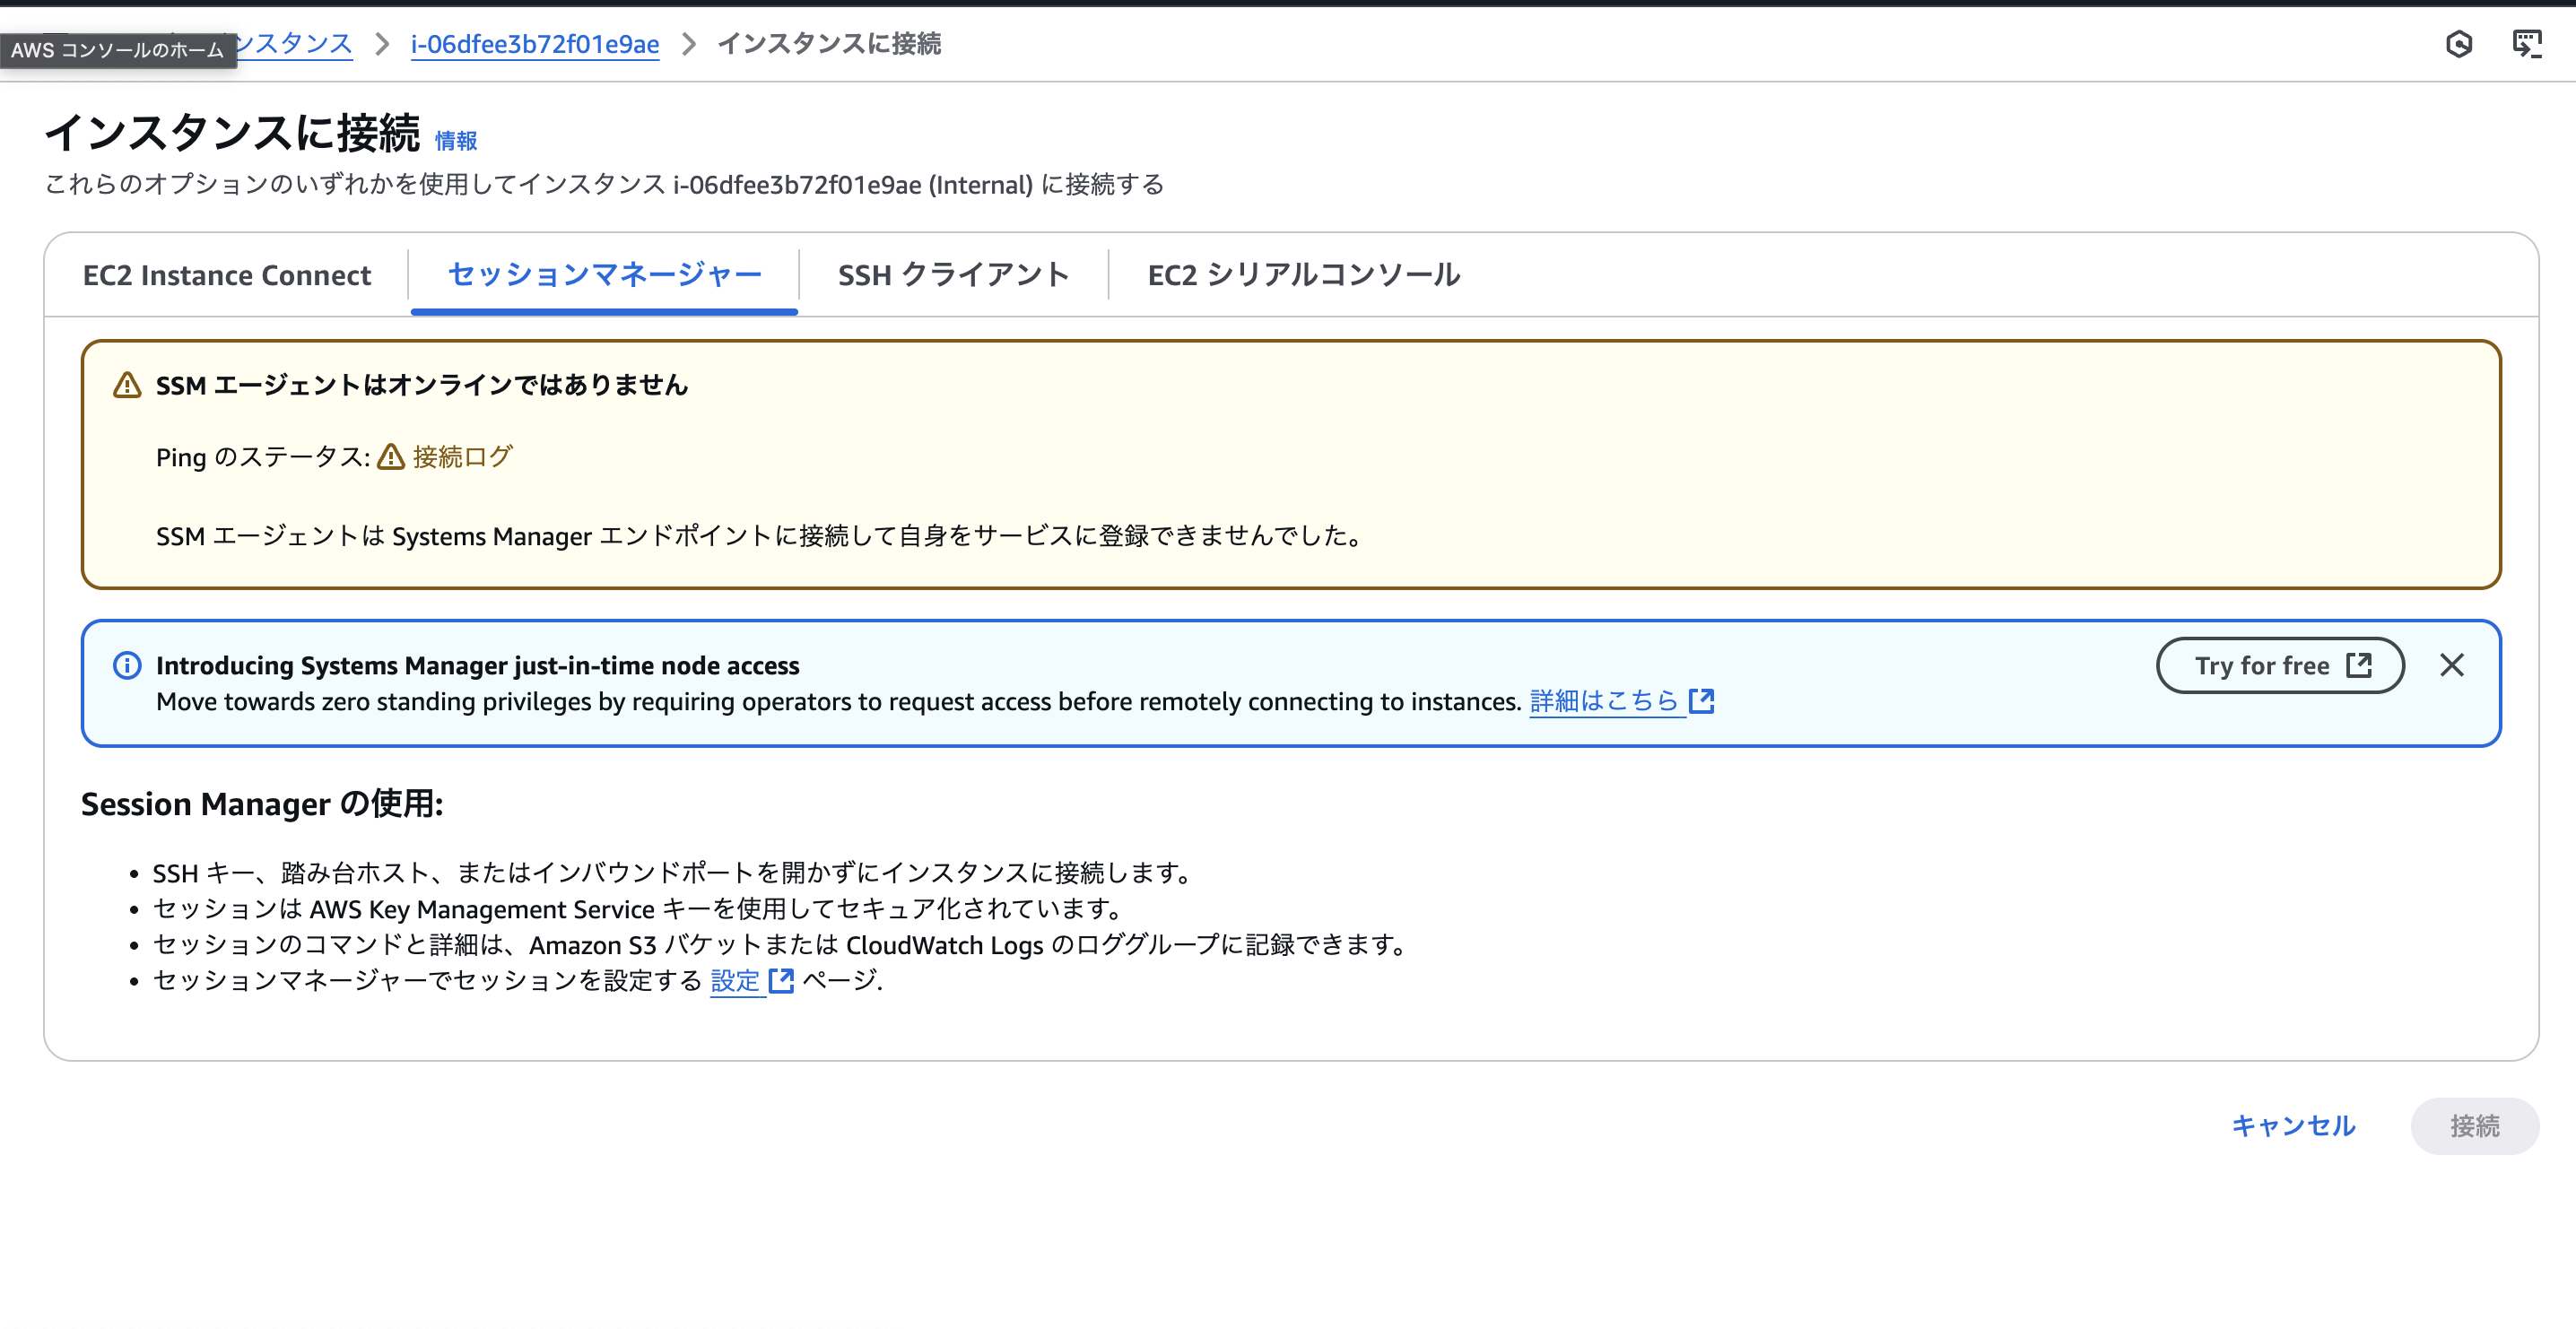Click external link icon after 詳細はこちら
The width and height of the screenshot is (2576, 1329).
pos(1701,701)
